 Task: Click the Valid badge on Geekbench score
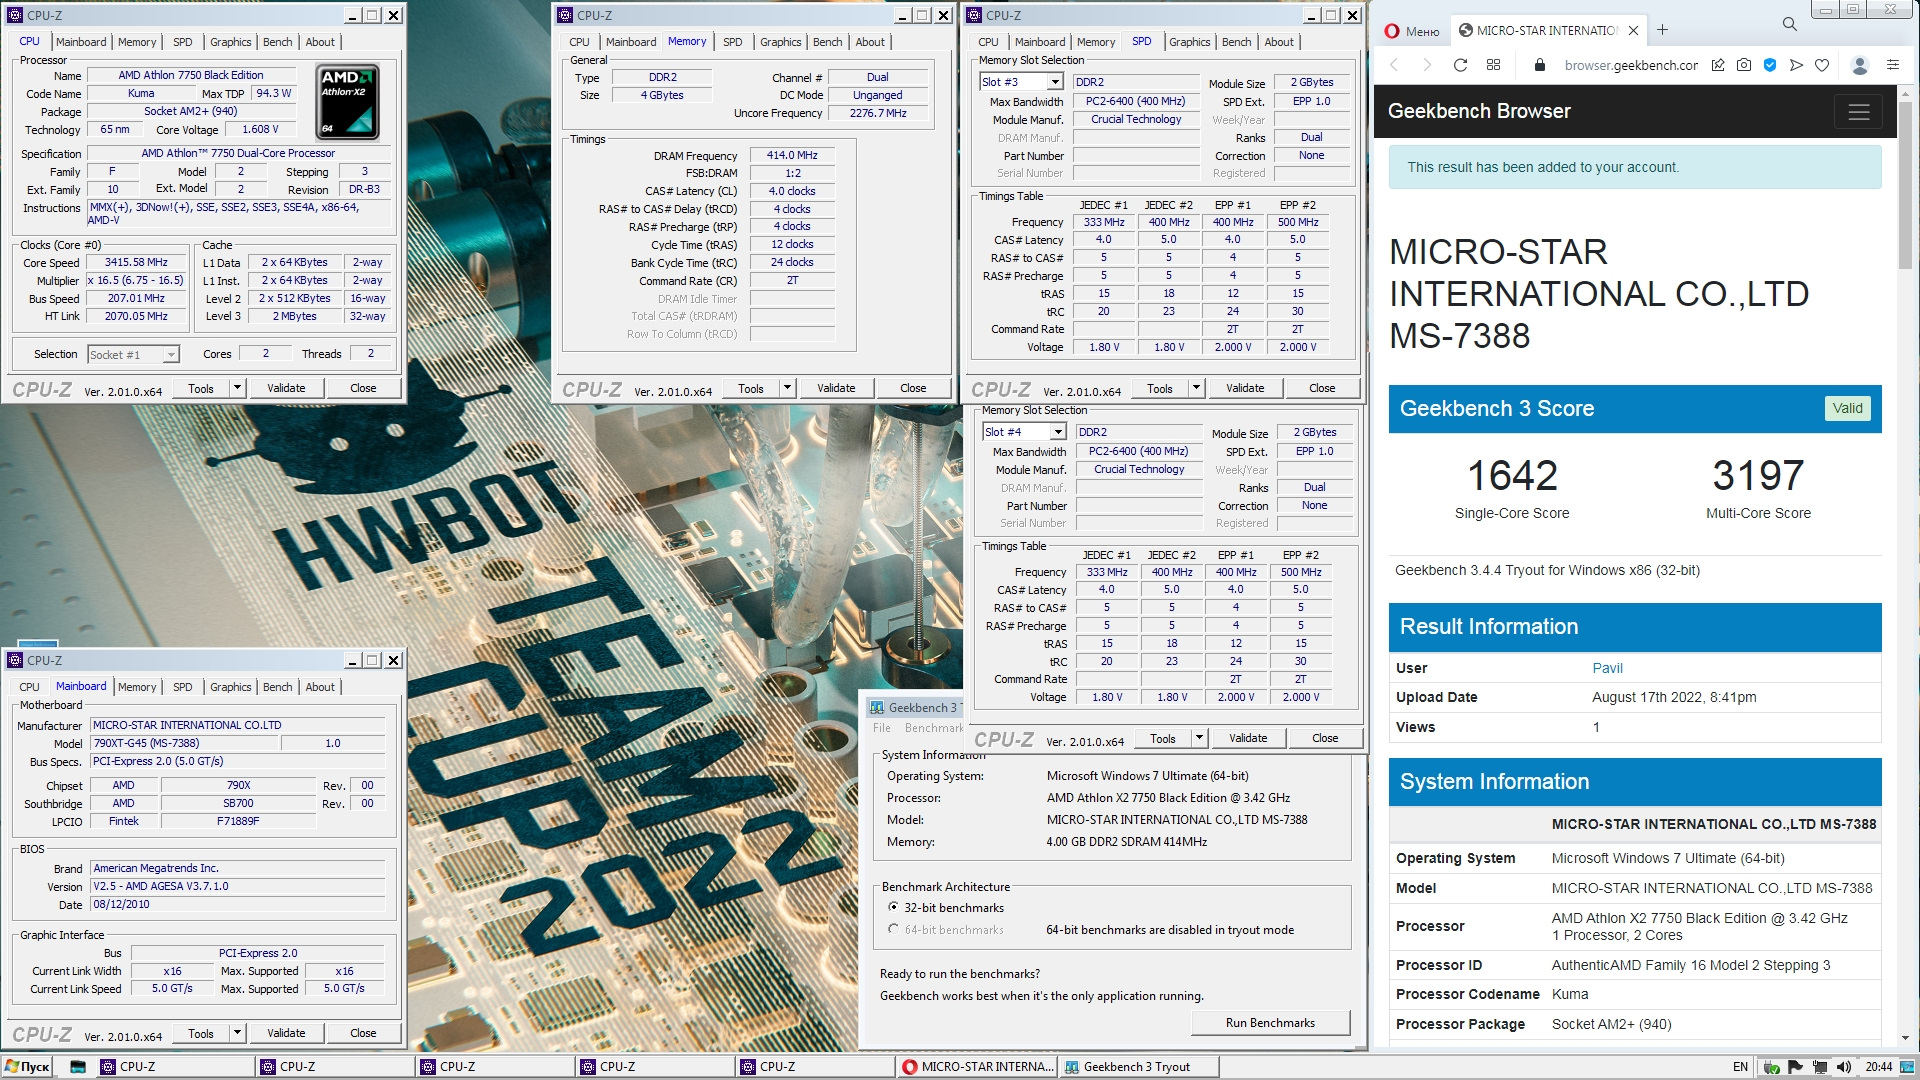[x=1847, y=408]
